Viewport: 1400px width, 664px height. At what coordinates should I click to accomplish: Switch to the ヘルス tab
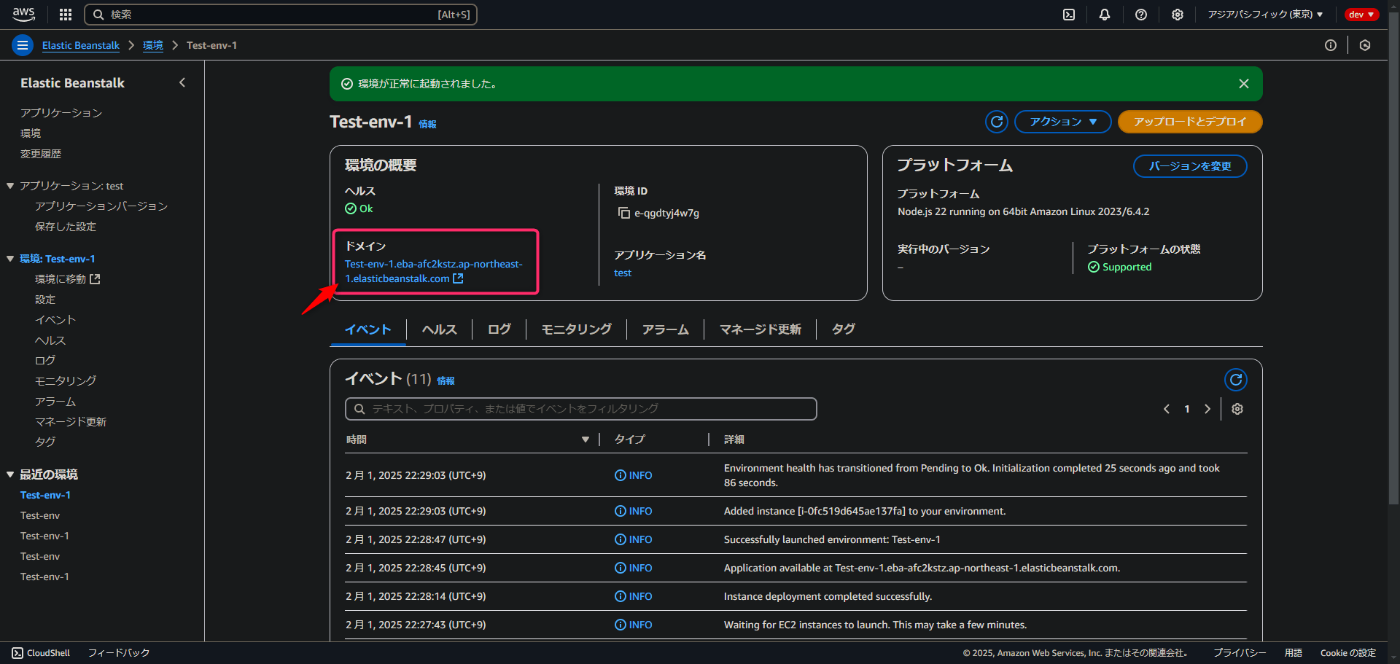coord(439,329)
